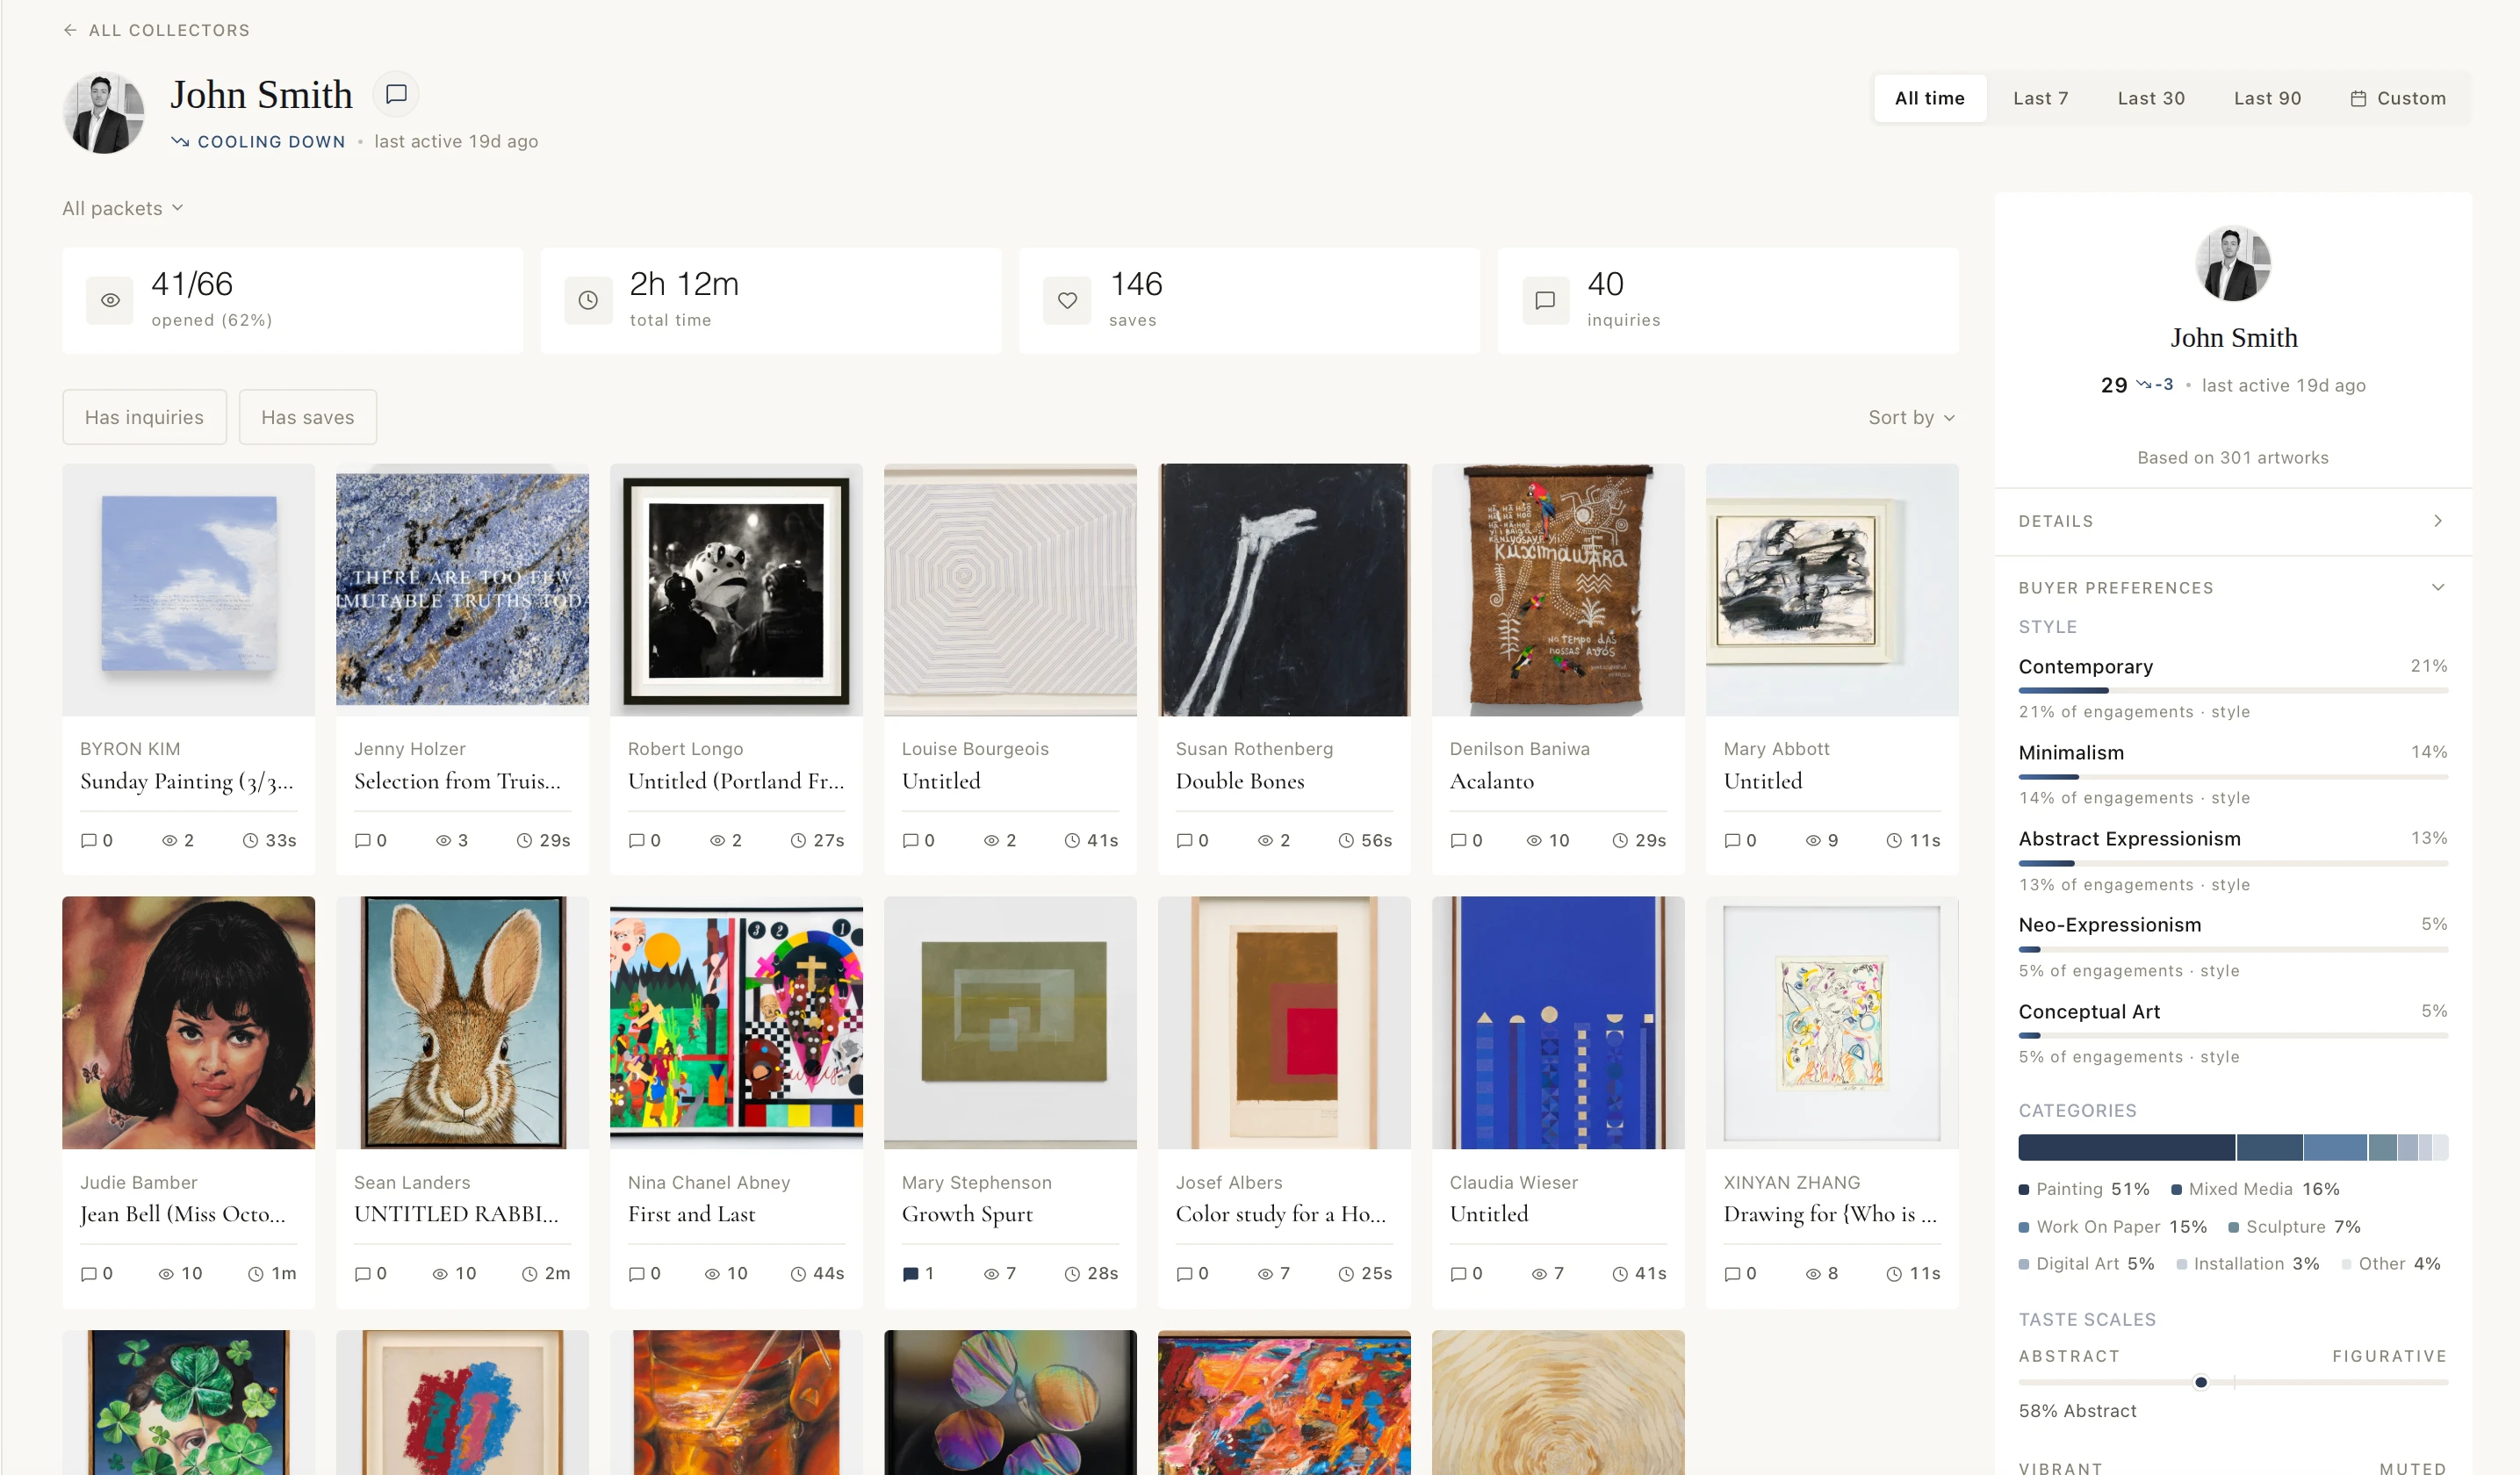Toggle the Has inquiries filter
Image resolution: width=2520 pixels, height=1475 pixels.
point(144,417)
